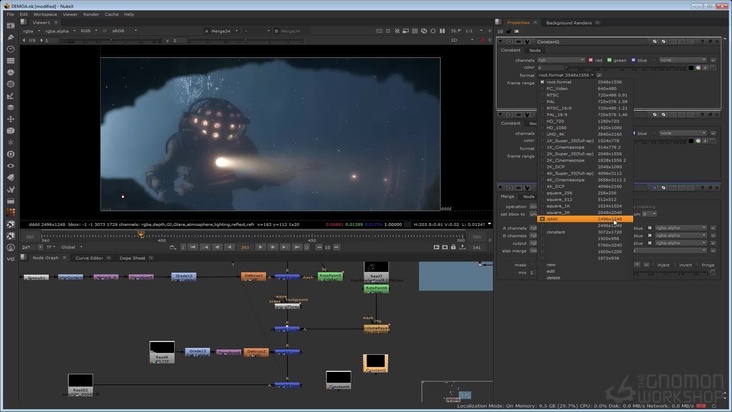
Task: Switch to the Curve Editor tab
Action: click(x=89, y=258)
